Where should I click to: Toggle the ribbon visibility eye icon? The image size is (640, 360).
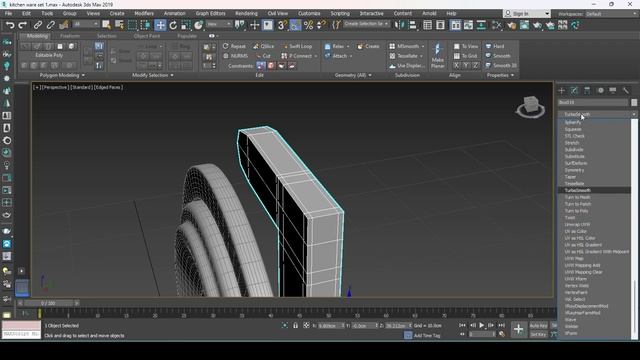(212, 36)
